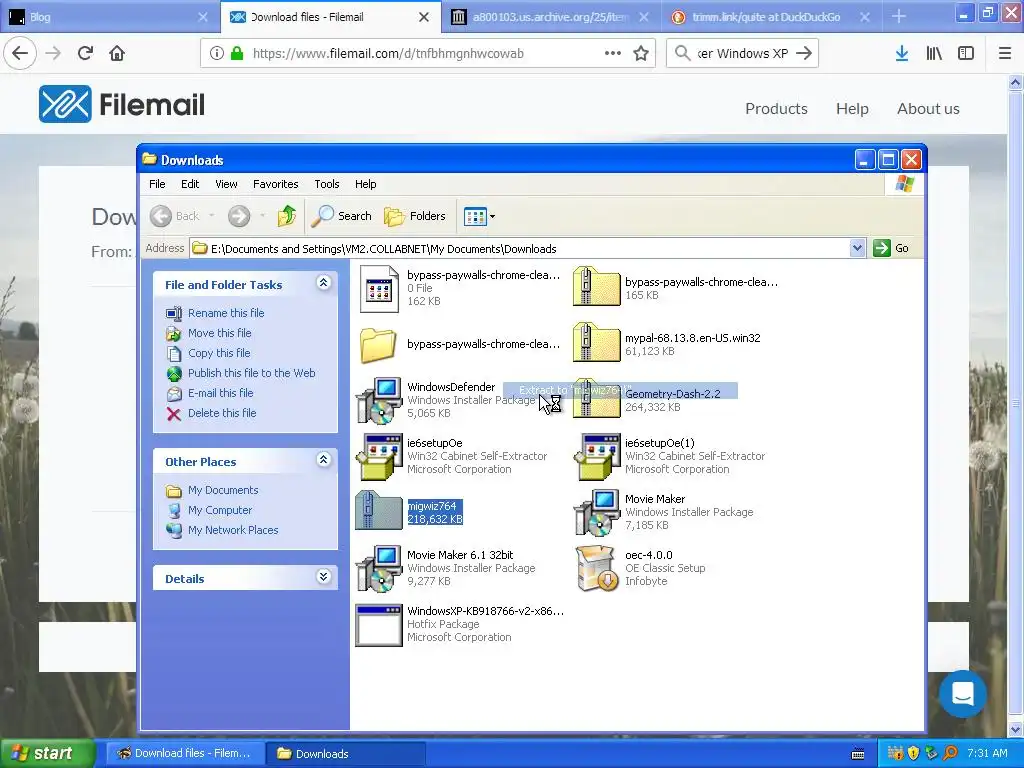Go to My Computer in Other Places
Image resolution: width=1024 pixels, height=768 pixels.
pyautogui.click(x=219, y=510)
